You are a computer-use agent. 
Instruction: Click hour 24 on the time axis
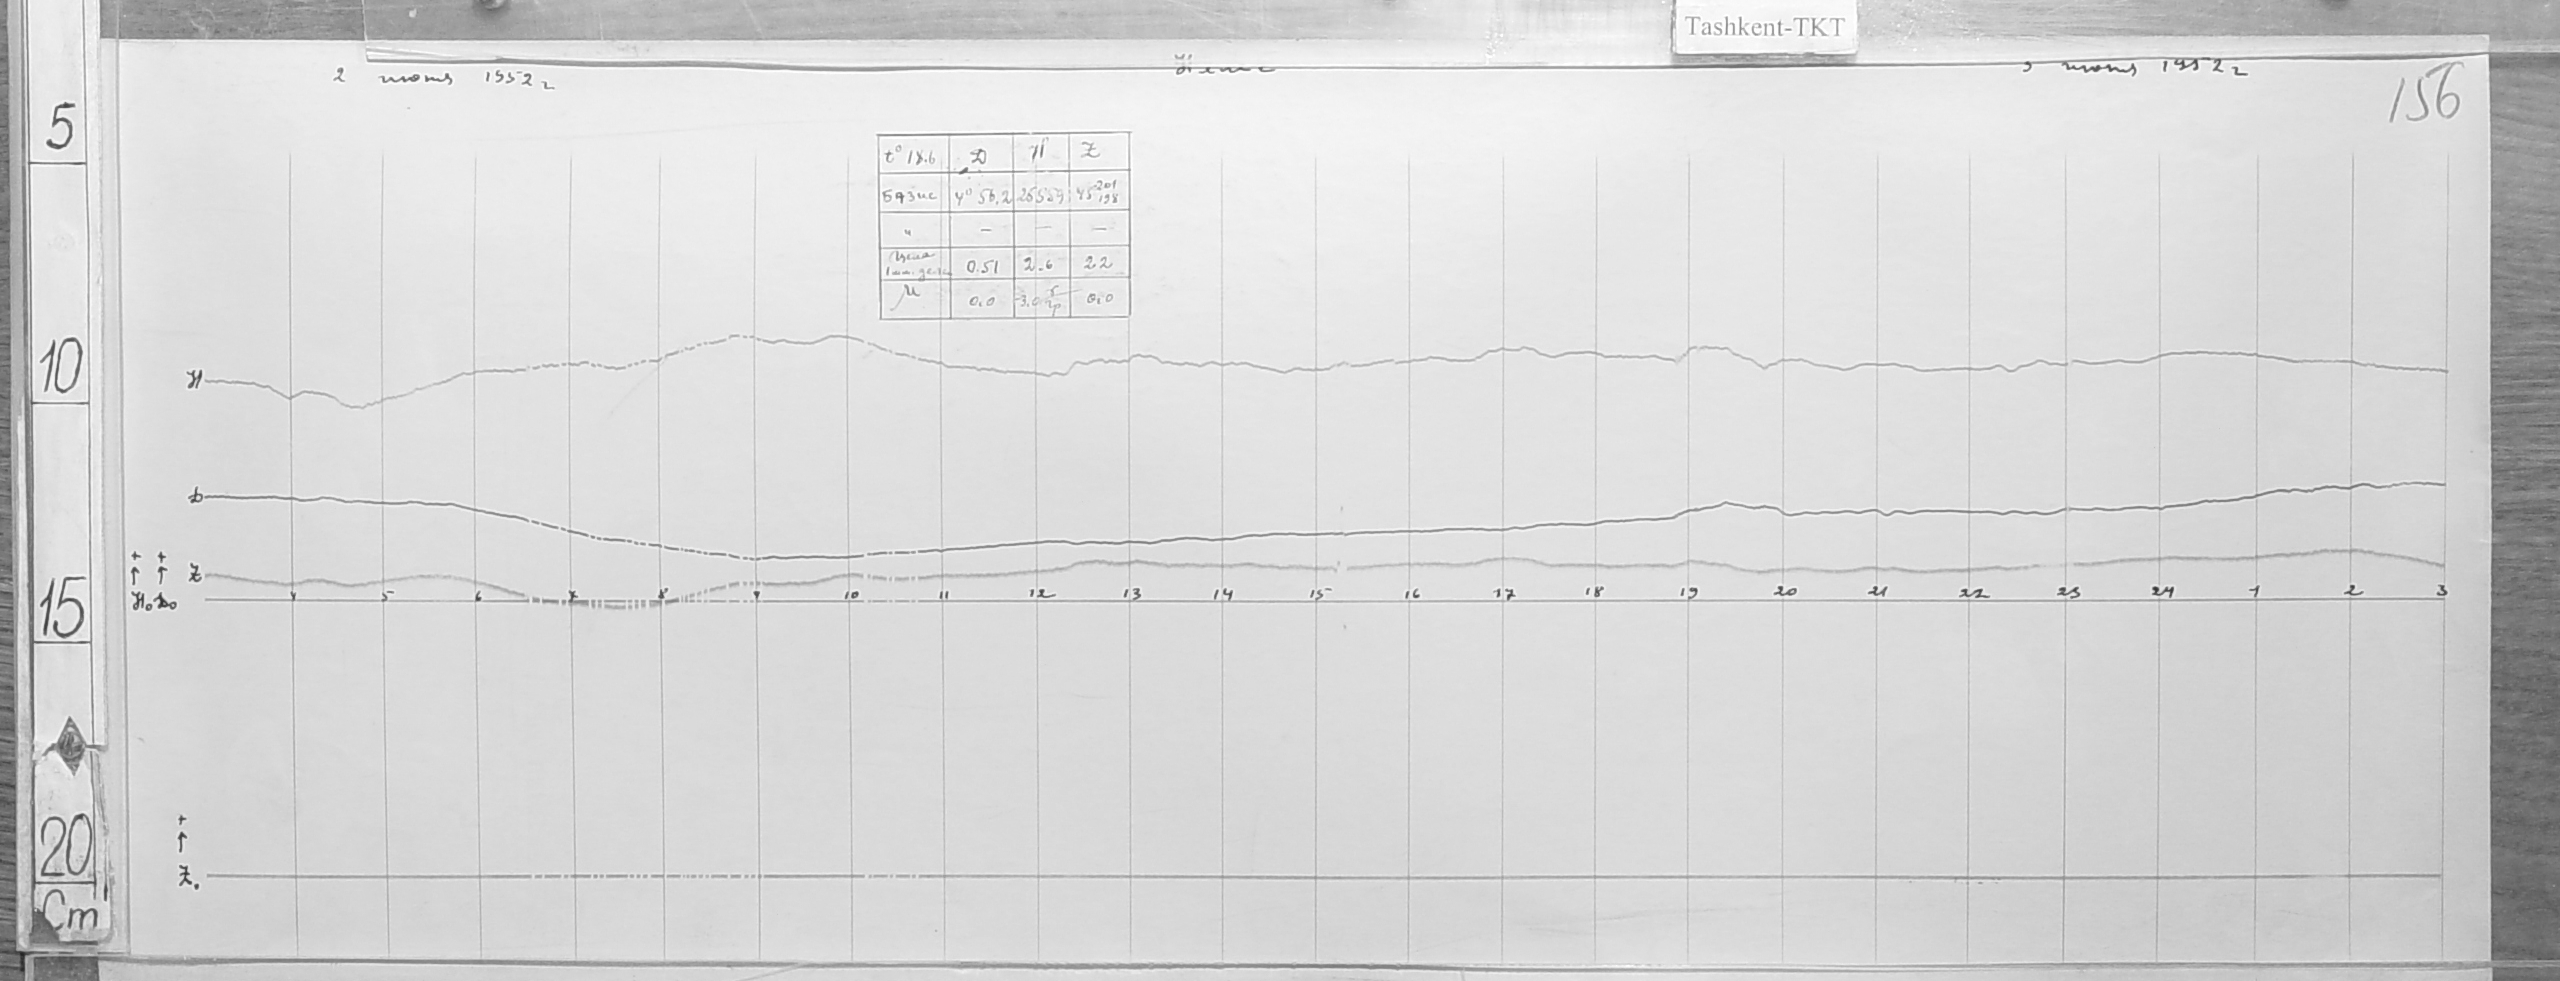click(x=2162, y=593)
